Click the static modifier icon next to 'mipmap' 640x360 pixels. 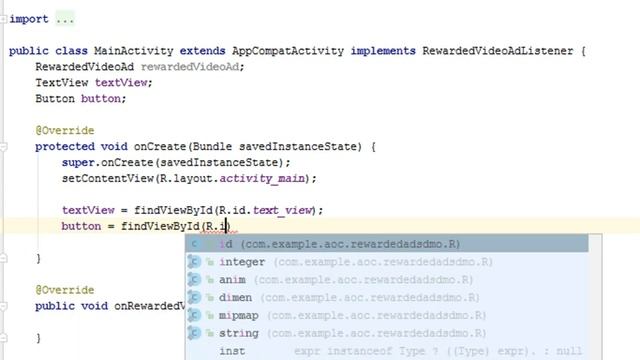[210, 316]
